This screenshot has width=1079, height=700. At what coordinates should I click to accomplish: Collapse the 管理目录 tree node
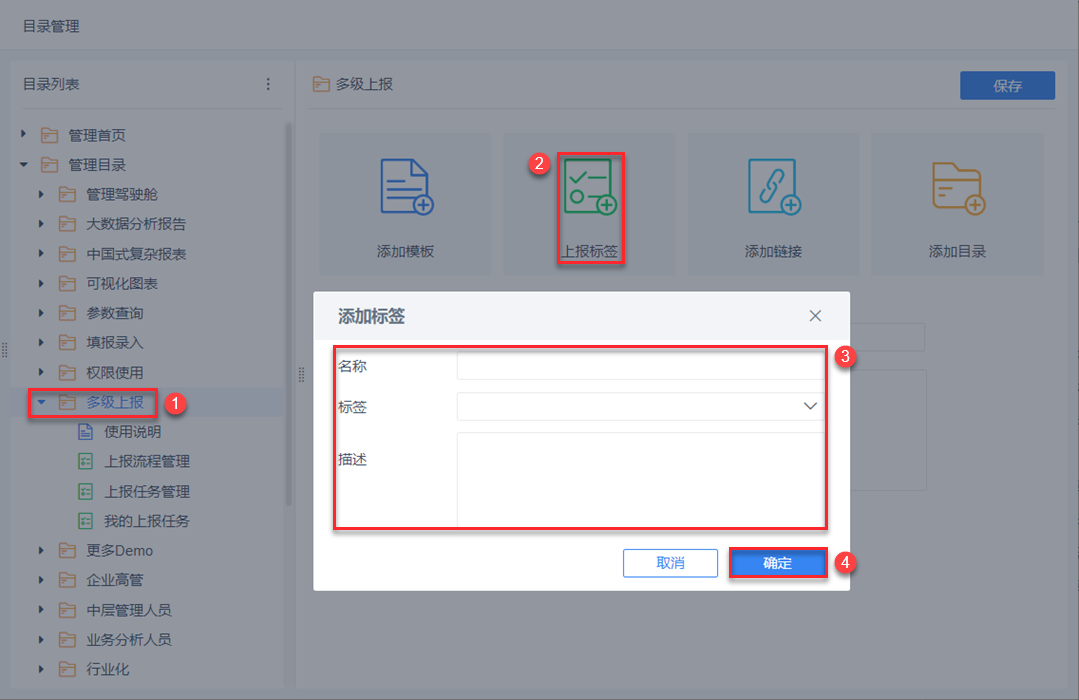[x=24, y=165]
